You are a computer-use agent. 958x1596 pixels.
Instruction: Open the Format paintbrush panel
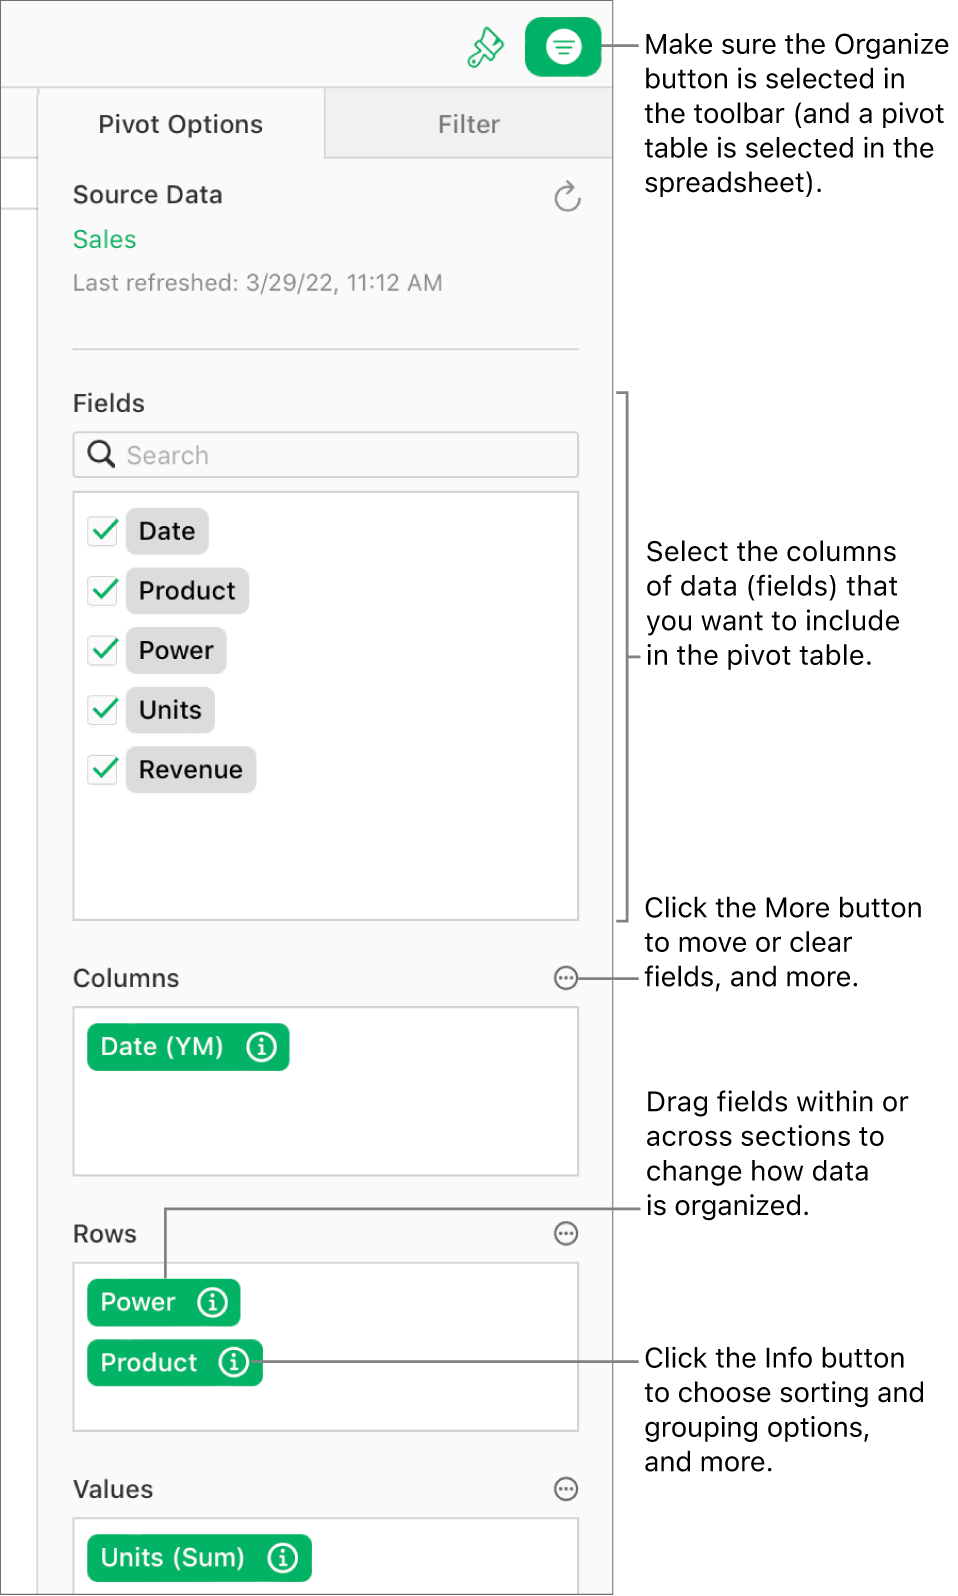click(x=485, y=45)
